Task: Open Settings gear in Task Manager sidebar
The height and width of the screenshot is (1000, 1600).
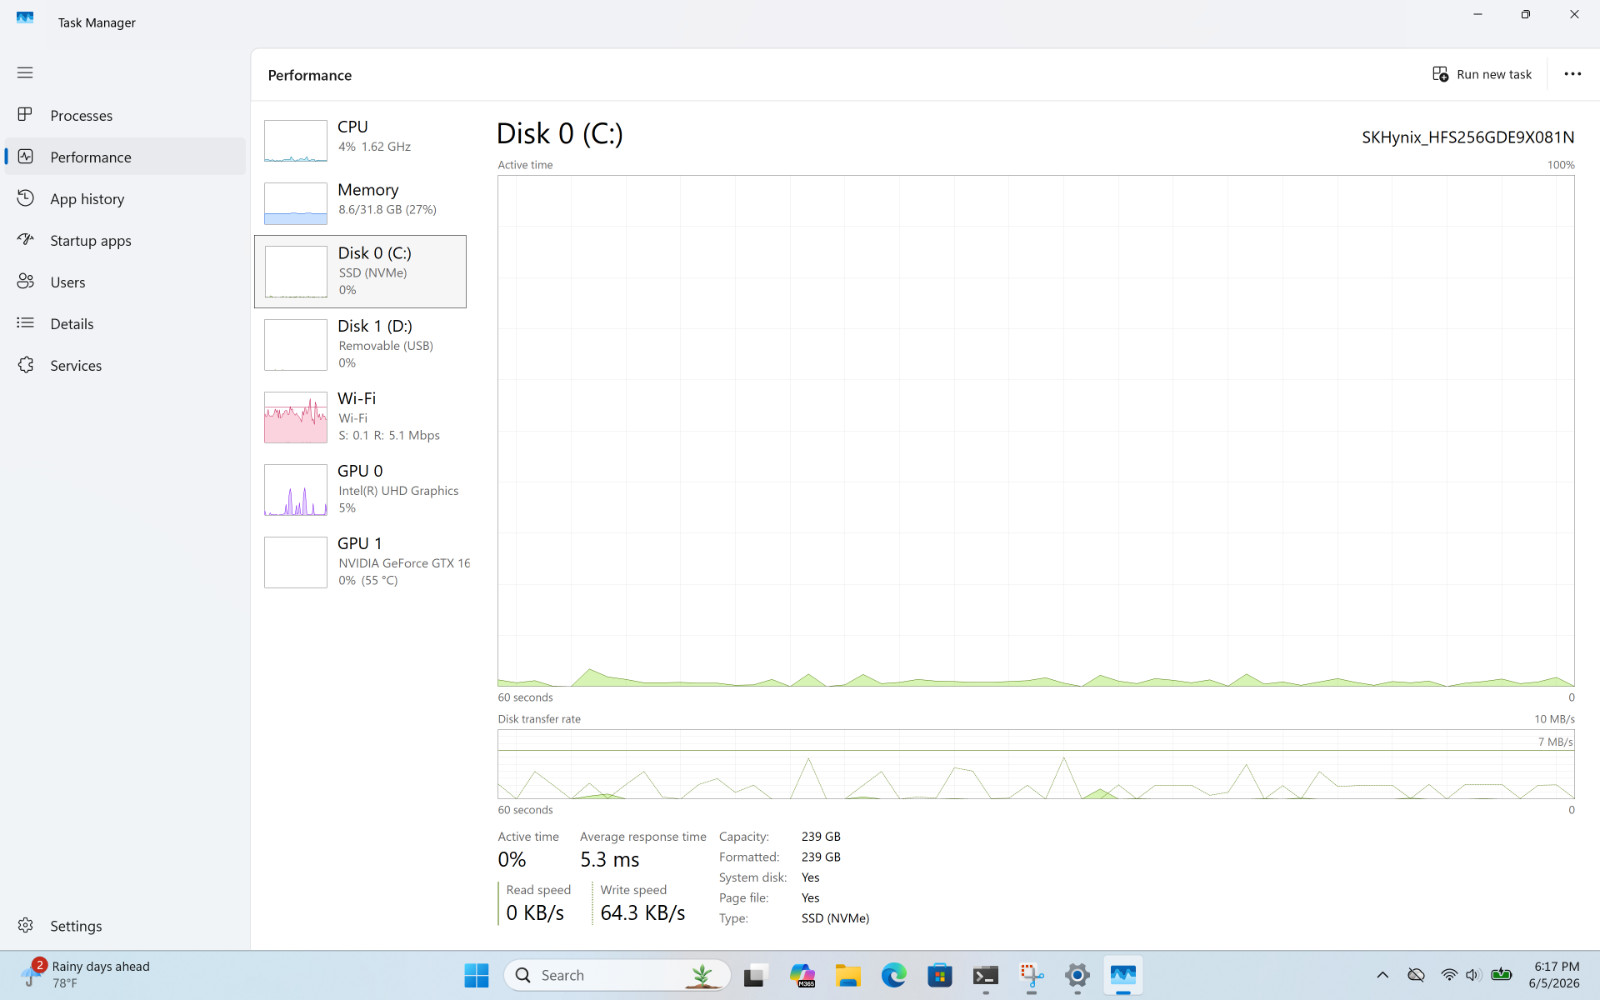Action: [25, 926]
